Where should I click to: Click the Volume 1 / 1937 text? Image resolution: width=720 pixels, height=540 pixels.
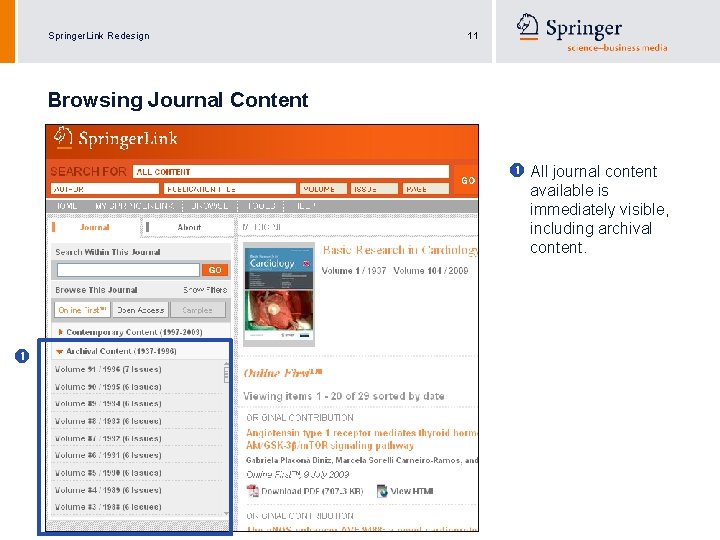point(354,270)
